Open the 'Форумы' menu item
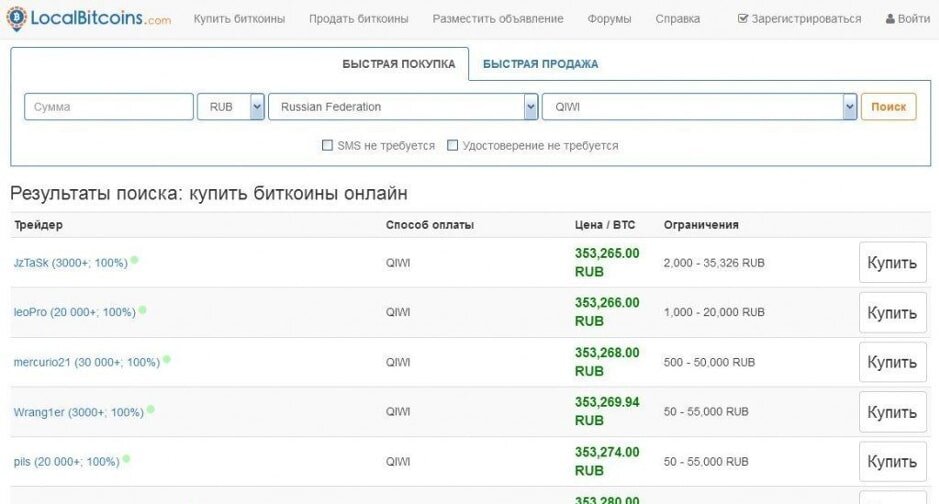This screenshot has height=504, width=939. click(609, 19)
